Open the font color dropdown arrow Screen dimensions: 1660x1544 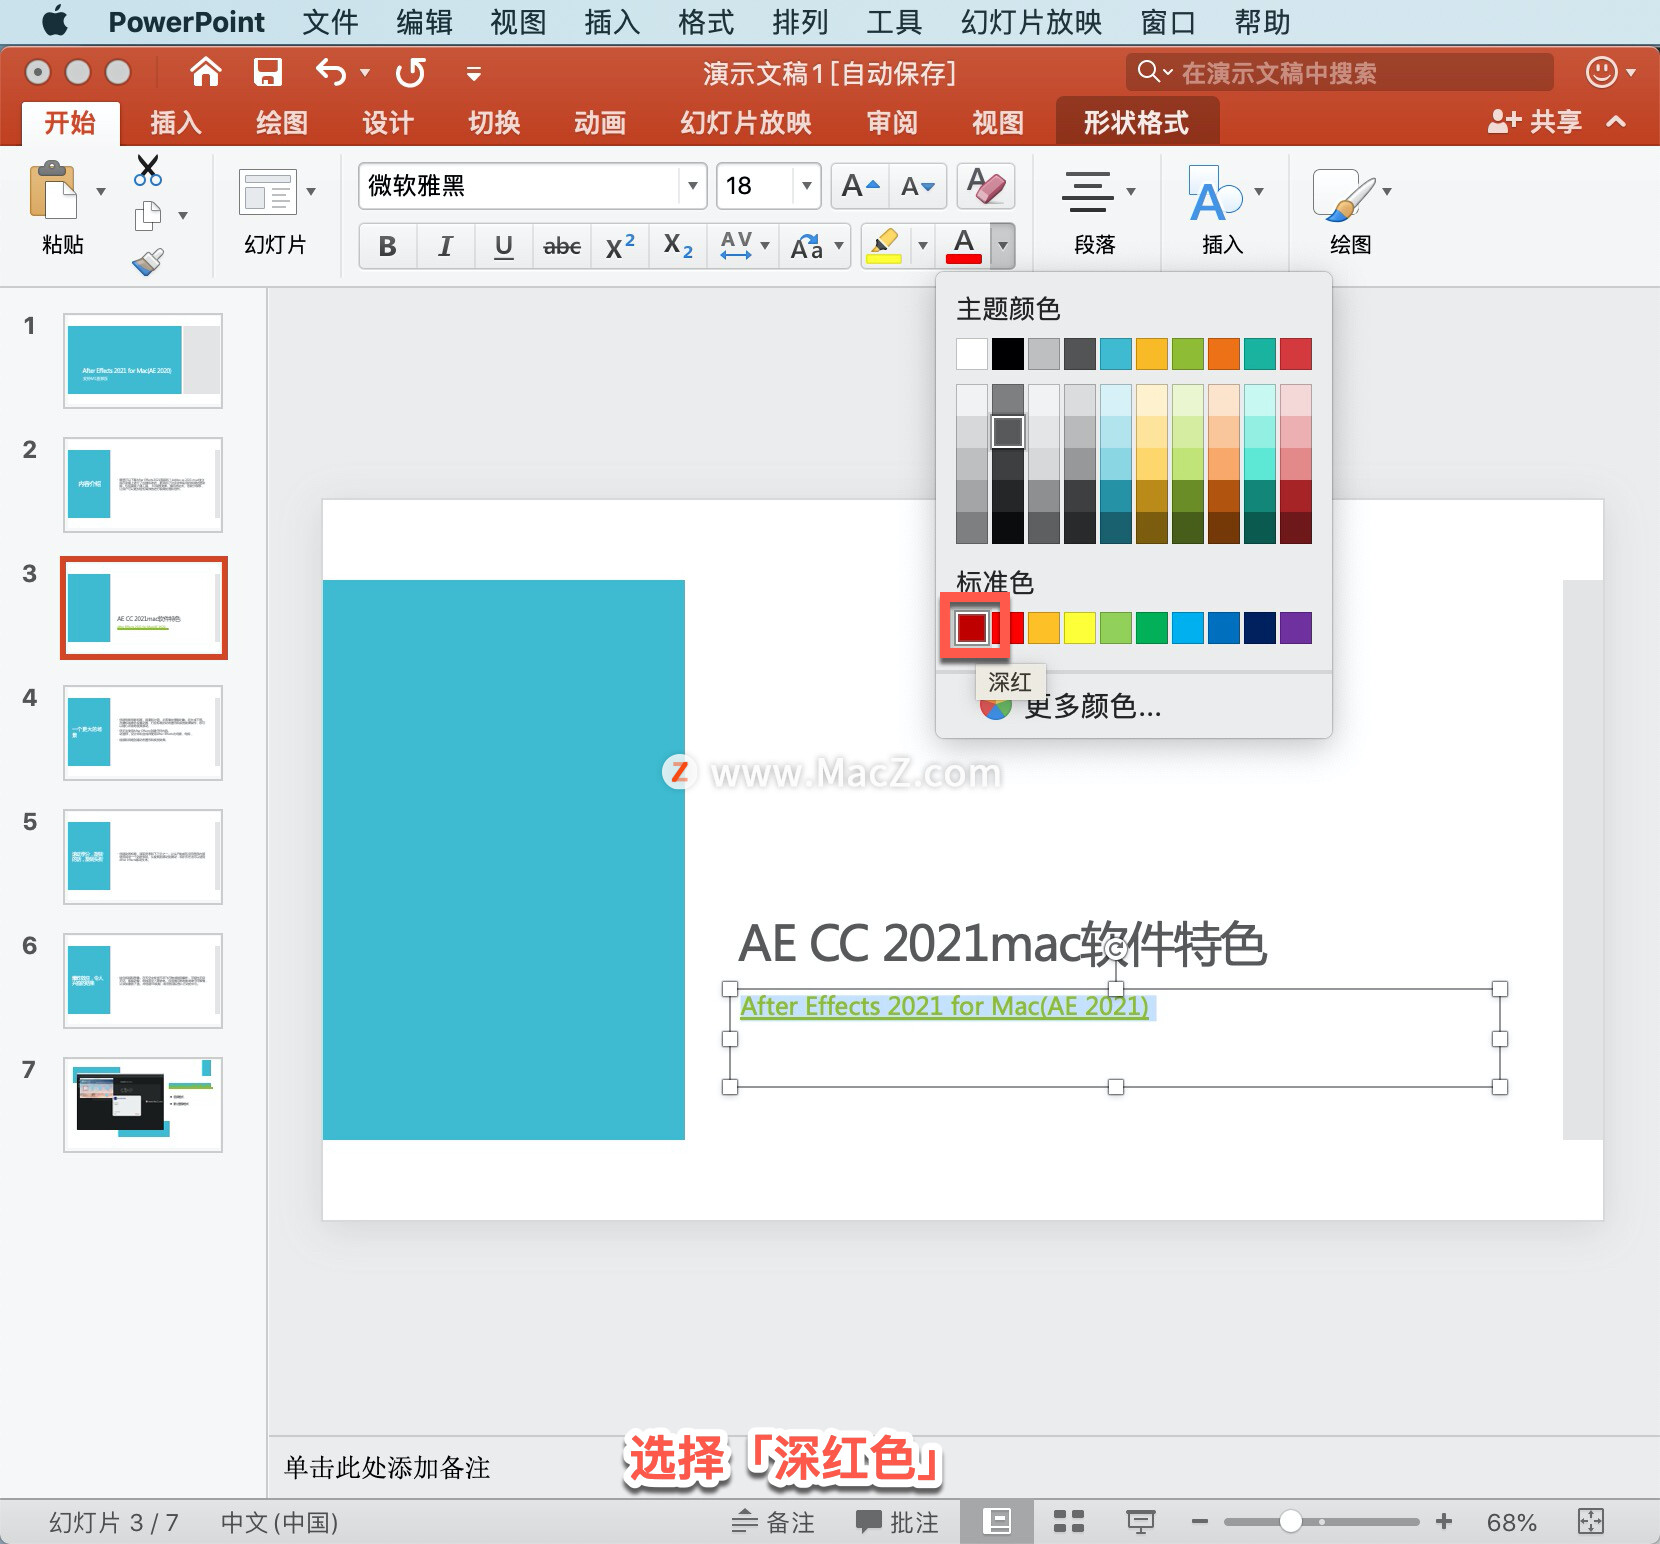click(x=1002, y=246)
